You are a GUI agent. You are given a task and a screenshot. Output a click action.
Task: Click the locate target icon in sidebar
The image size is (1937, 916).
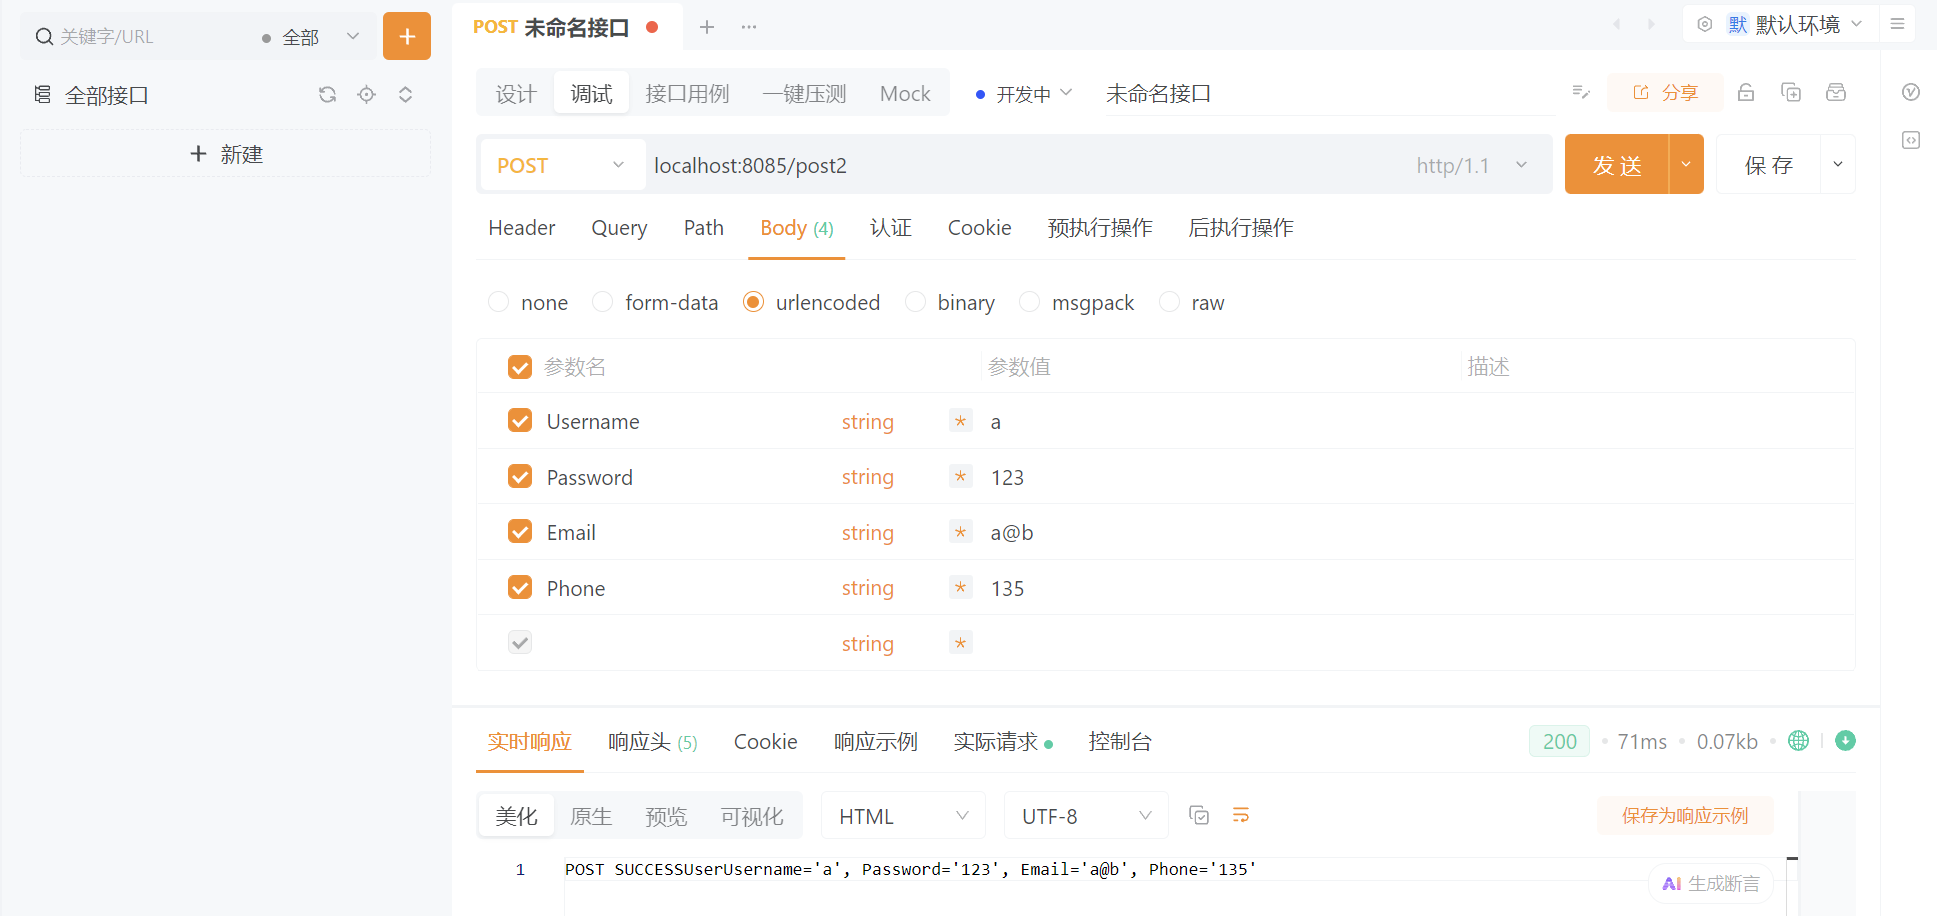coord(367,95)
